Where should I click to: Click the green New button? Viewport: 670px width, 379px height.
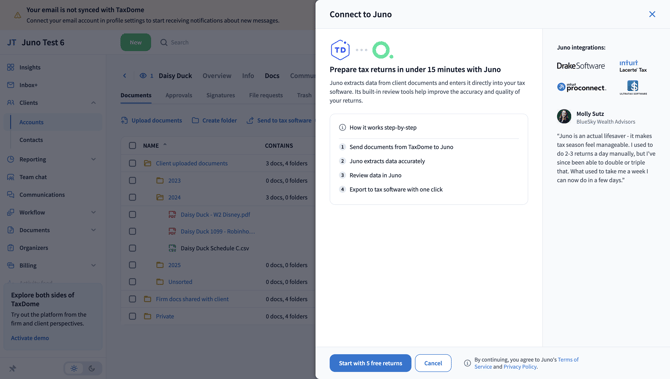coord(135,42)
